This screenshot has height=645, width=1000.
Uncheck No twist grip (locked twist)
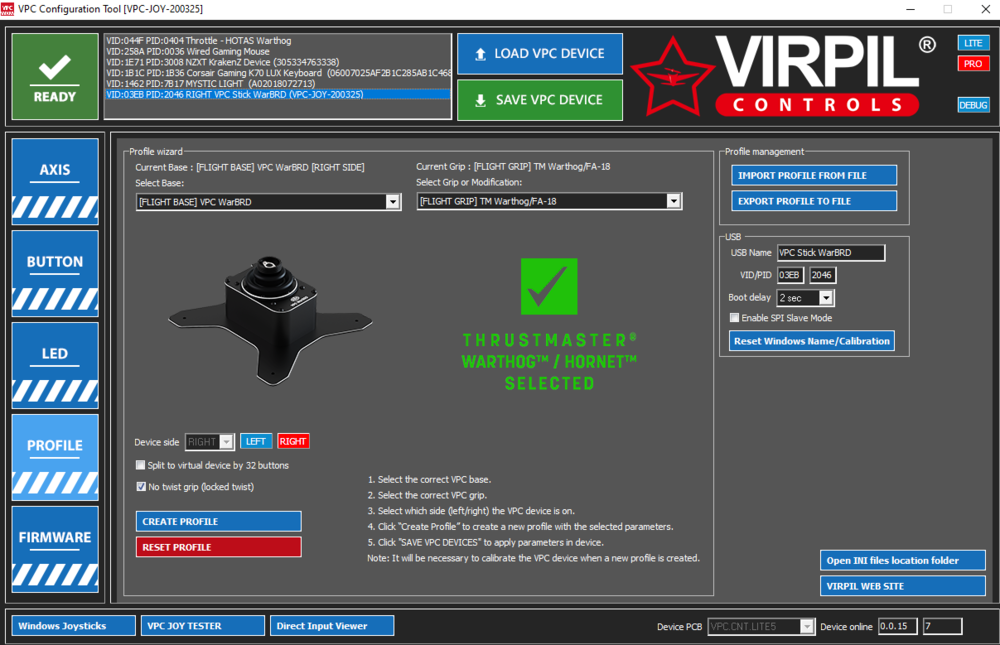coord(141,487)
